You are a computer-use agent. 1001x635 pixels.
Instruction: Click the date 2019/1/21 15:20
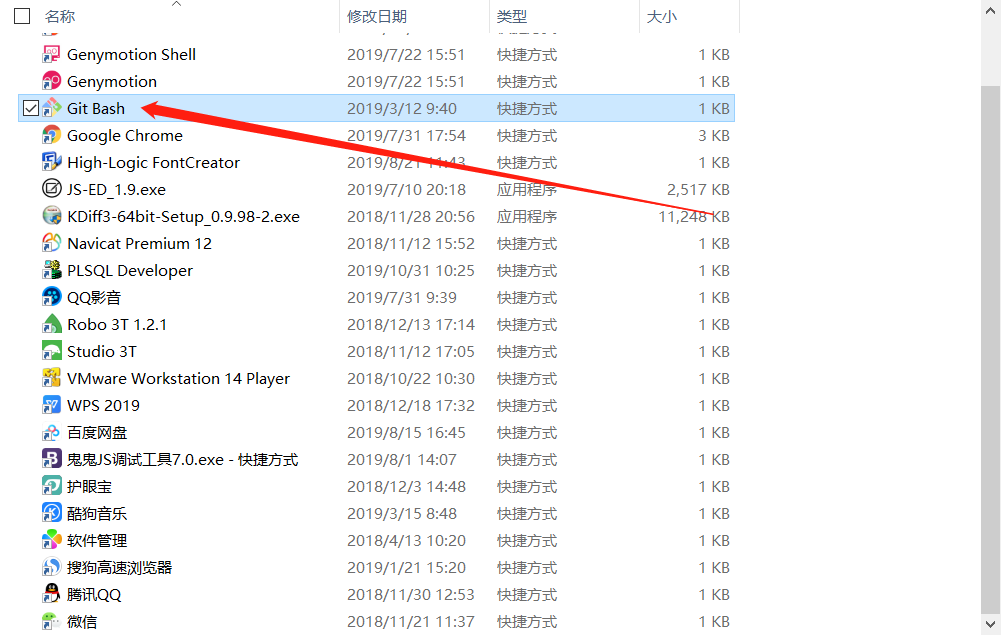[406, 567]
